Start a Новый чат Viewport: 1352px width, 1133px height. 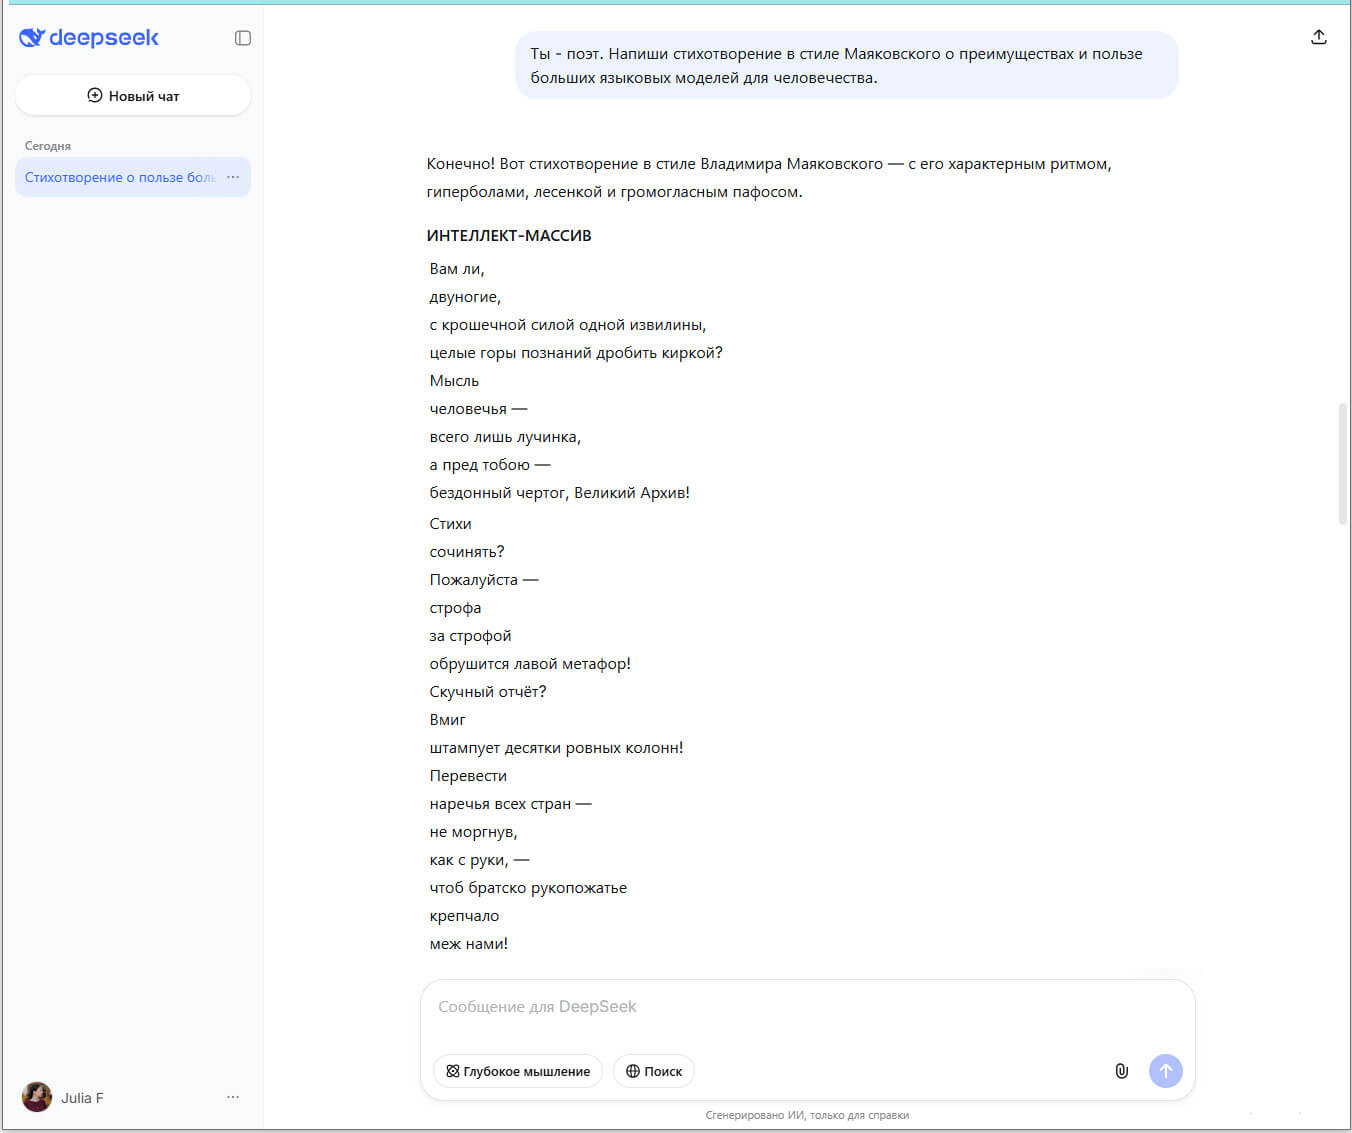132,95
